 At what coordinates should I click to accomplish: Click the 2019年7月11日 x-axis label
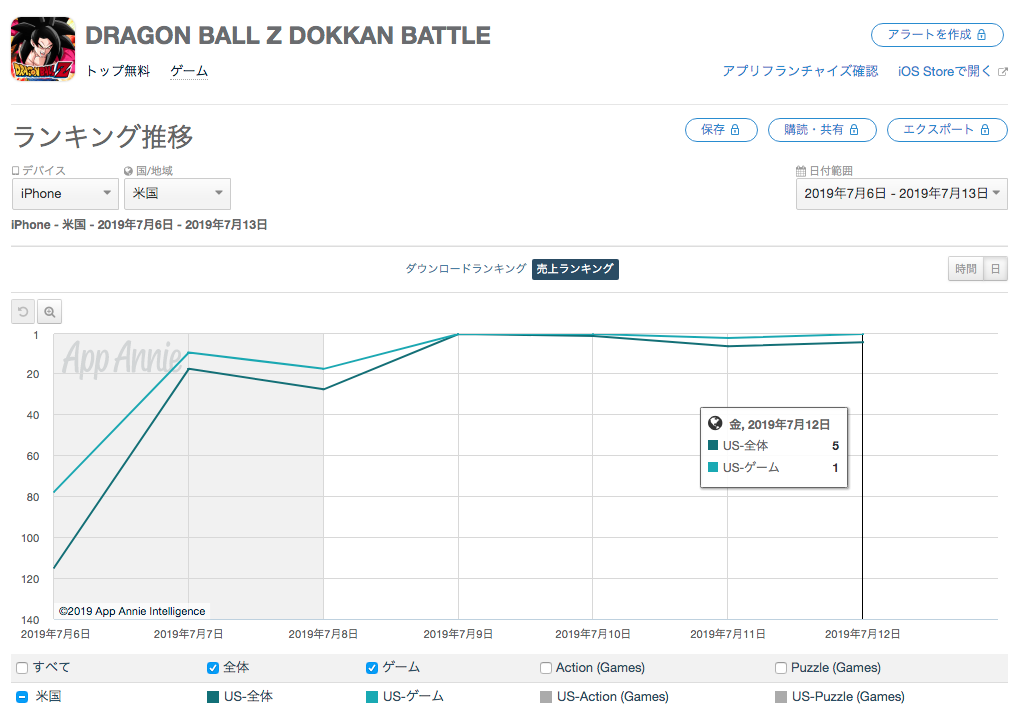728,634
